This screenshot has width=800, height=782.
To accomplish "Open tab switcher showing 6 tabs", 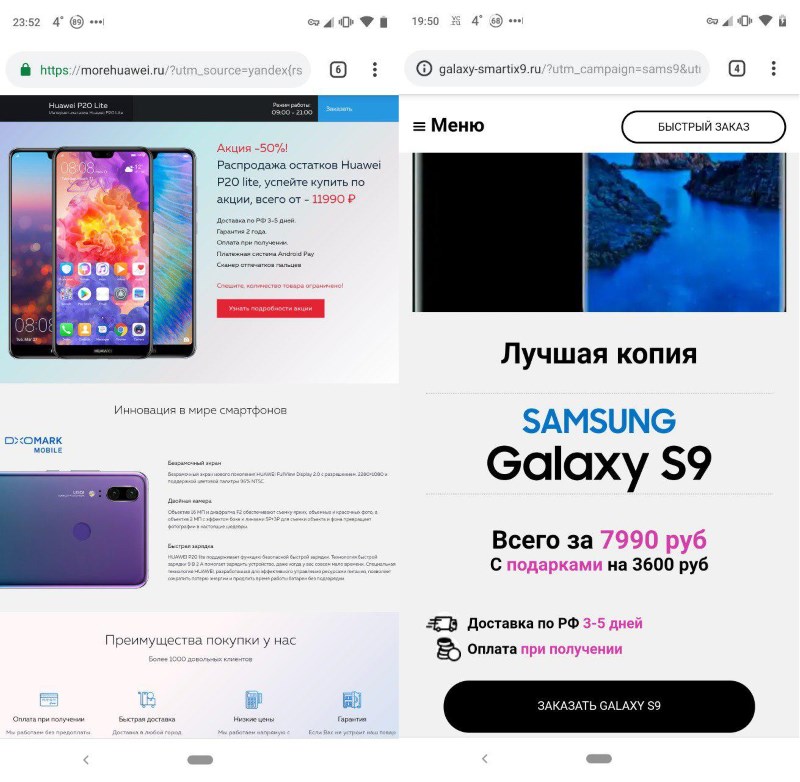I will pos(338,69).
